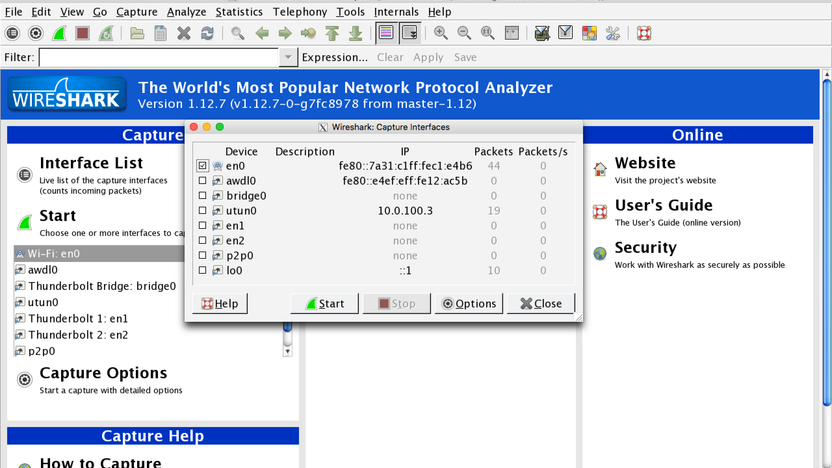Open the interface list toolbar icon
Image resolution: width=832 pixels, height=468 pixels.
pos(12,33)
